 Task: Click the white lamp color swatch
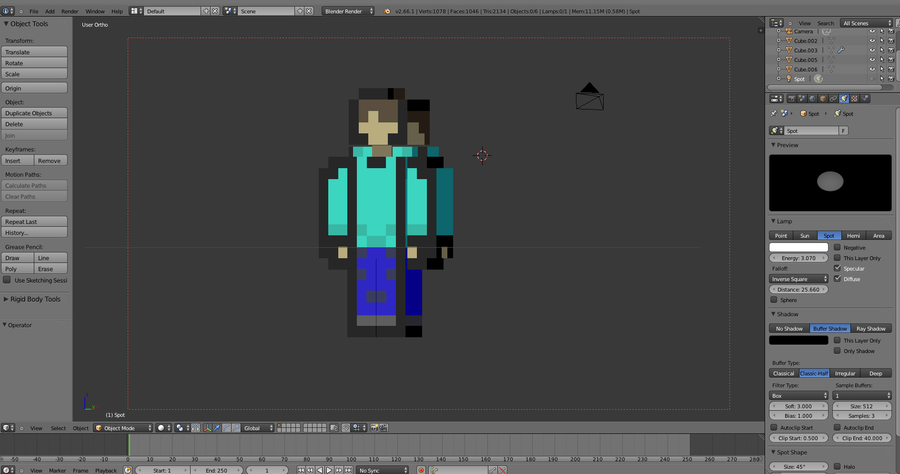point(798,247)
